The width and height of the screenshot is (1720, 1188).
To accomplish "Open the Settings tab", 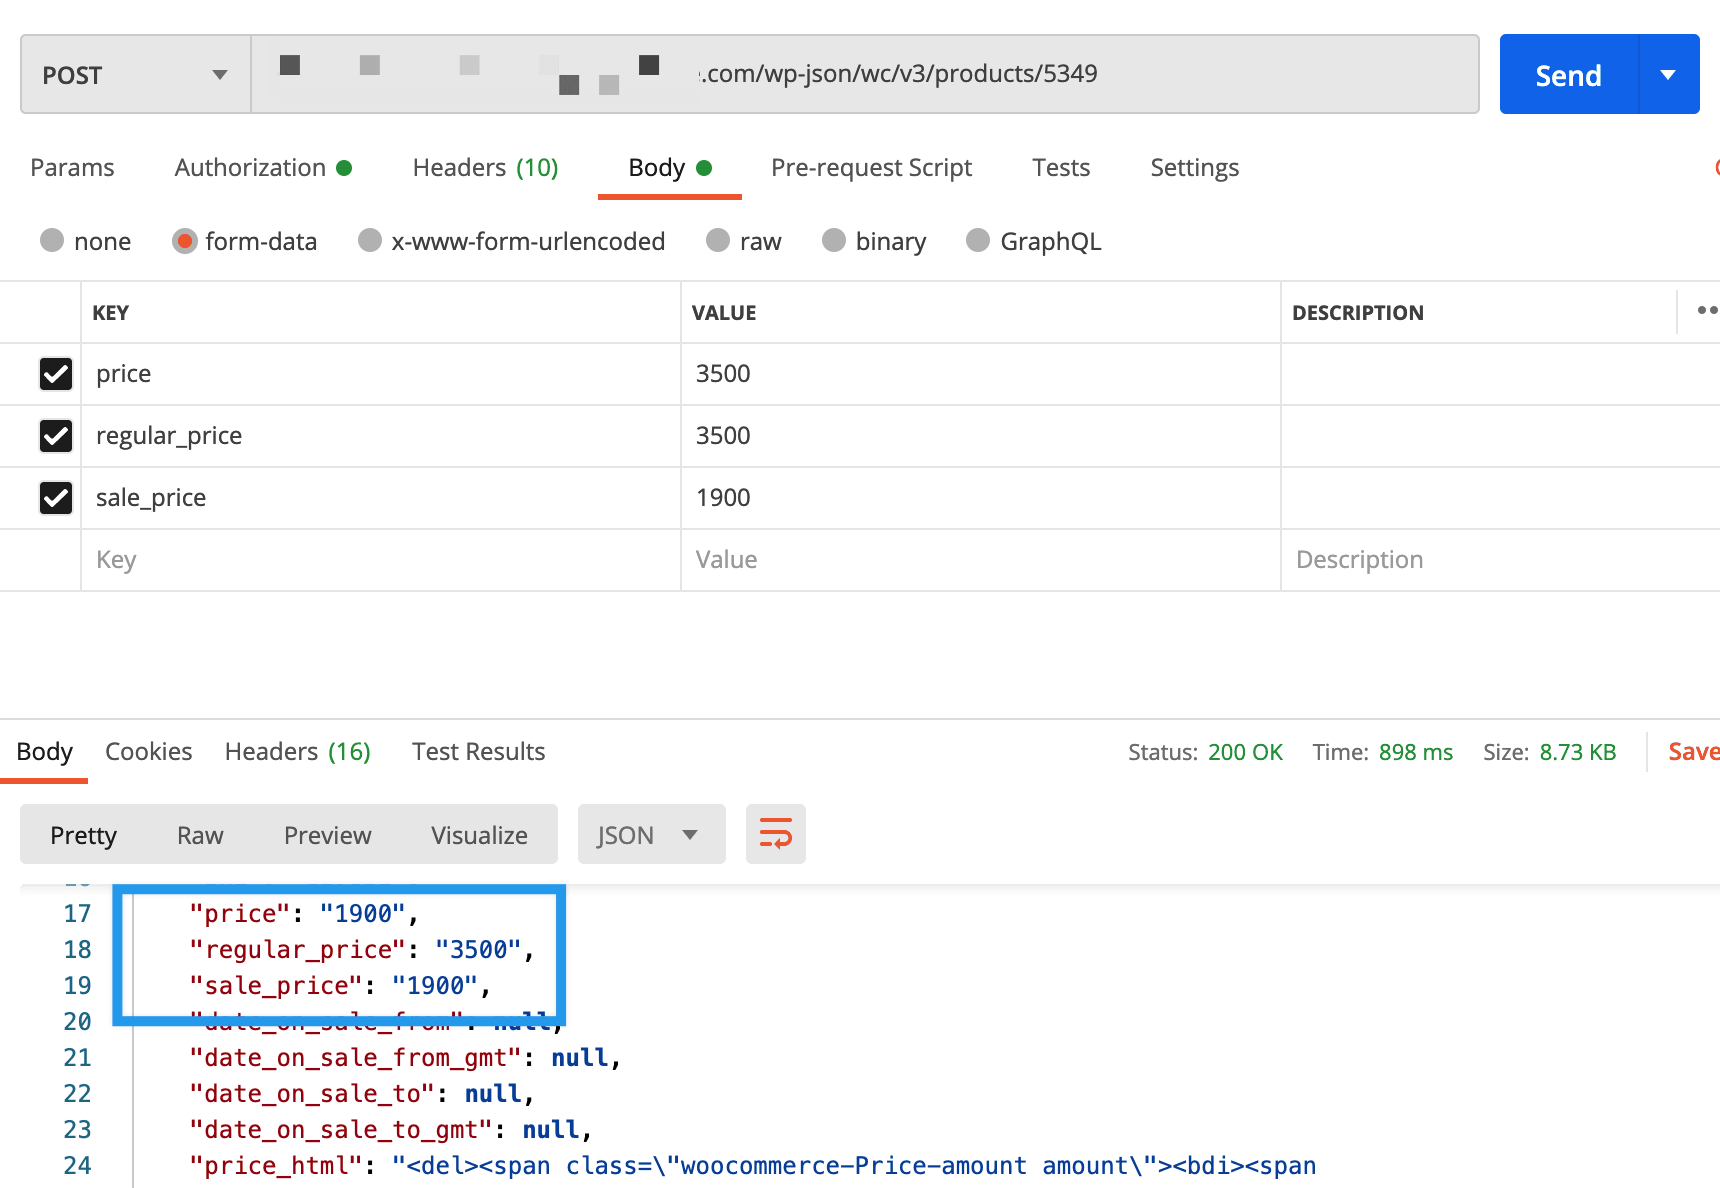I will (1194, 168).
